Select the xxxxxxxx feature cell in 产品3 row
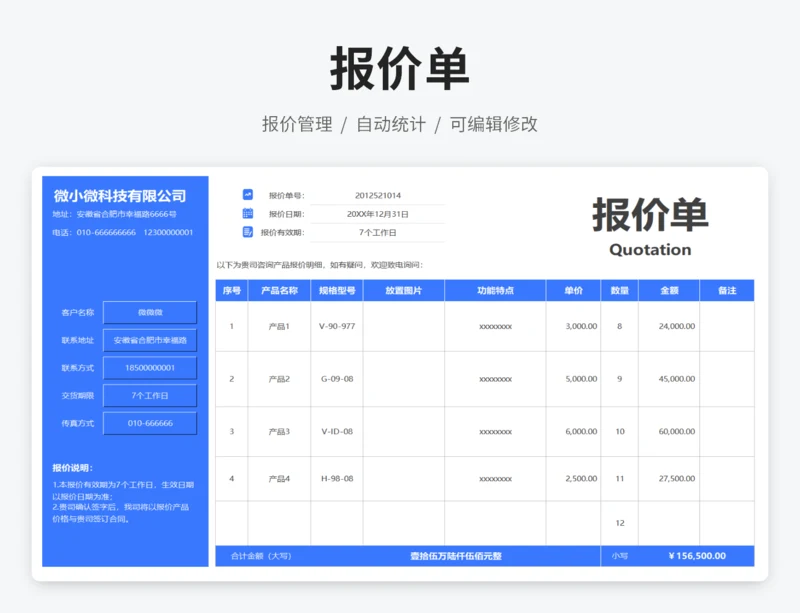Screen dimensions: 800x613 point(495,431)
